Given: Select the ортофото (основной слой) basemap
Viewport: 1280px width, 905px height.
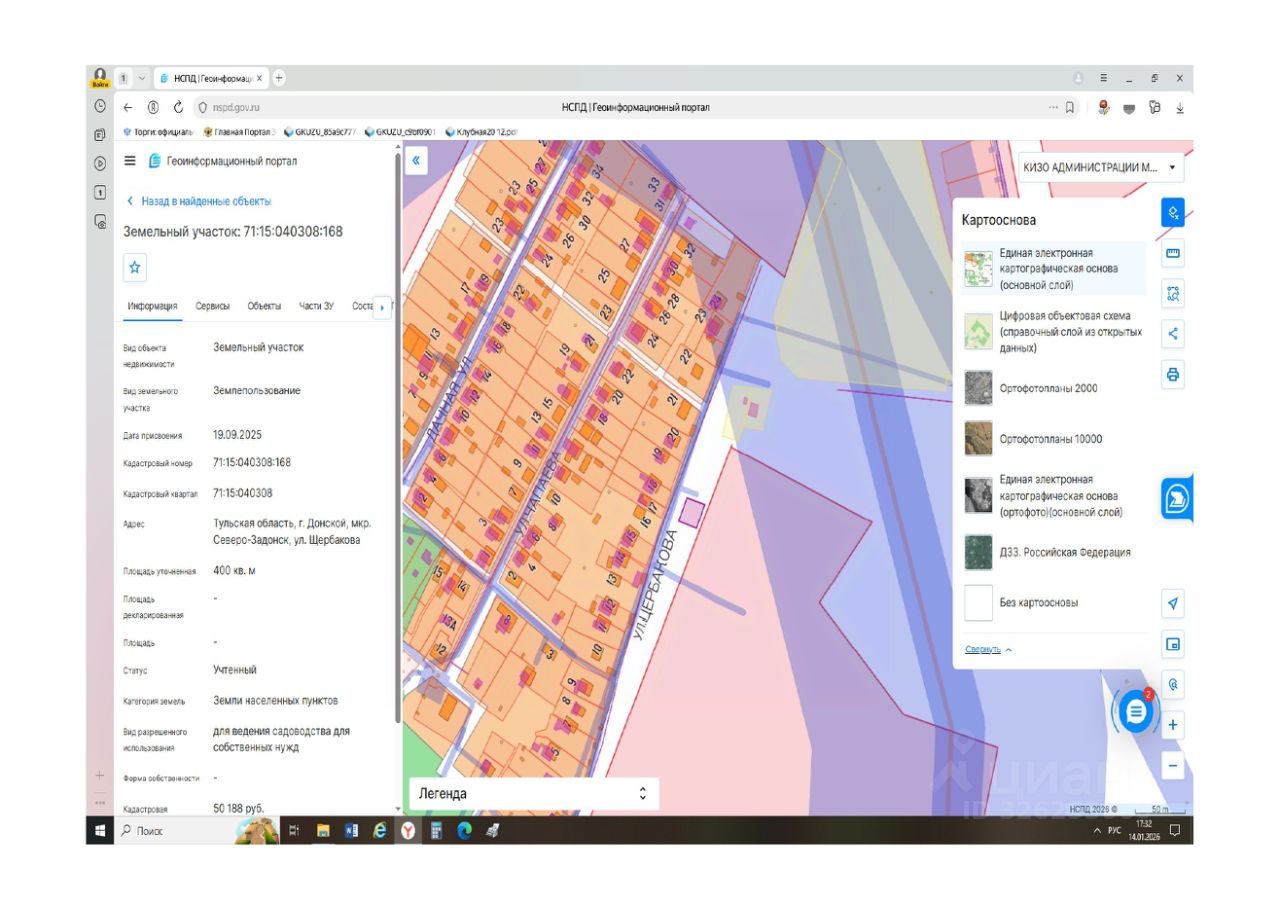Looking at the screenshot, I should [1054, 496].
